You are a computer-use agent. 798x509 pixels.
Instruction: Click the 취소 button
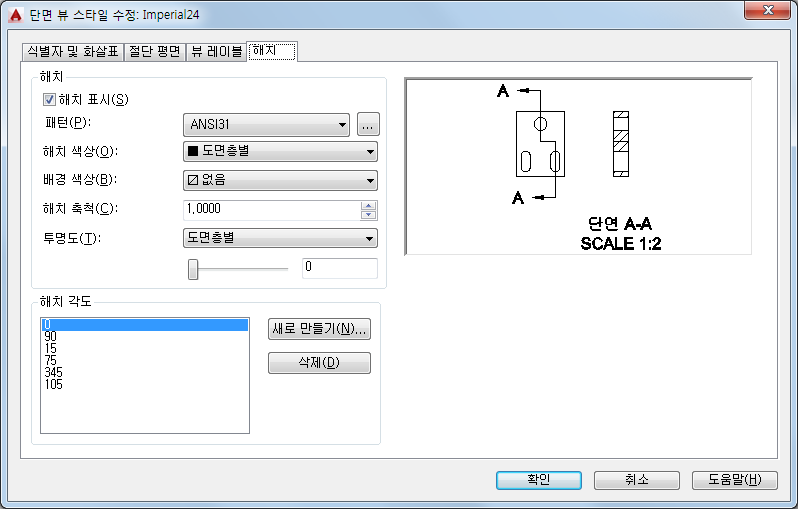637,480
